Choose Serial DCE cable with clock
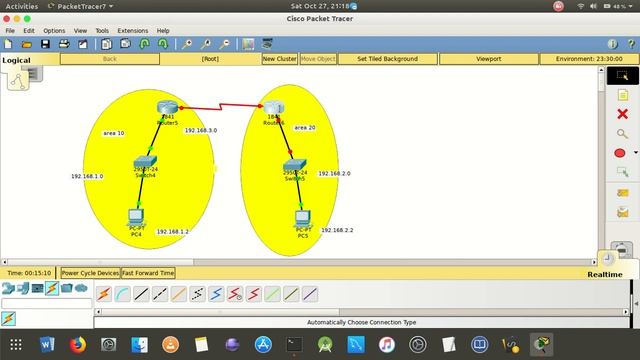Image resolution: width=640 pixels, height=360 pixels. point(235,294)
